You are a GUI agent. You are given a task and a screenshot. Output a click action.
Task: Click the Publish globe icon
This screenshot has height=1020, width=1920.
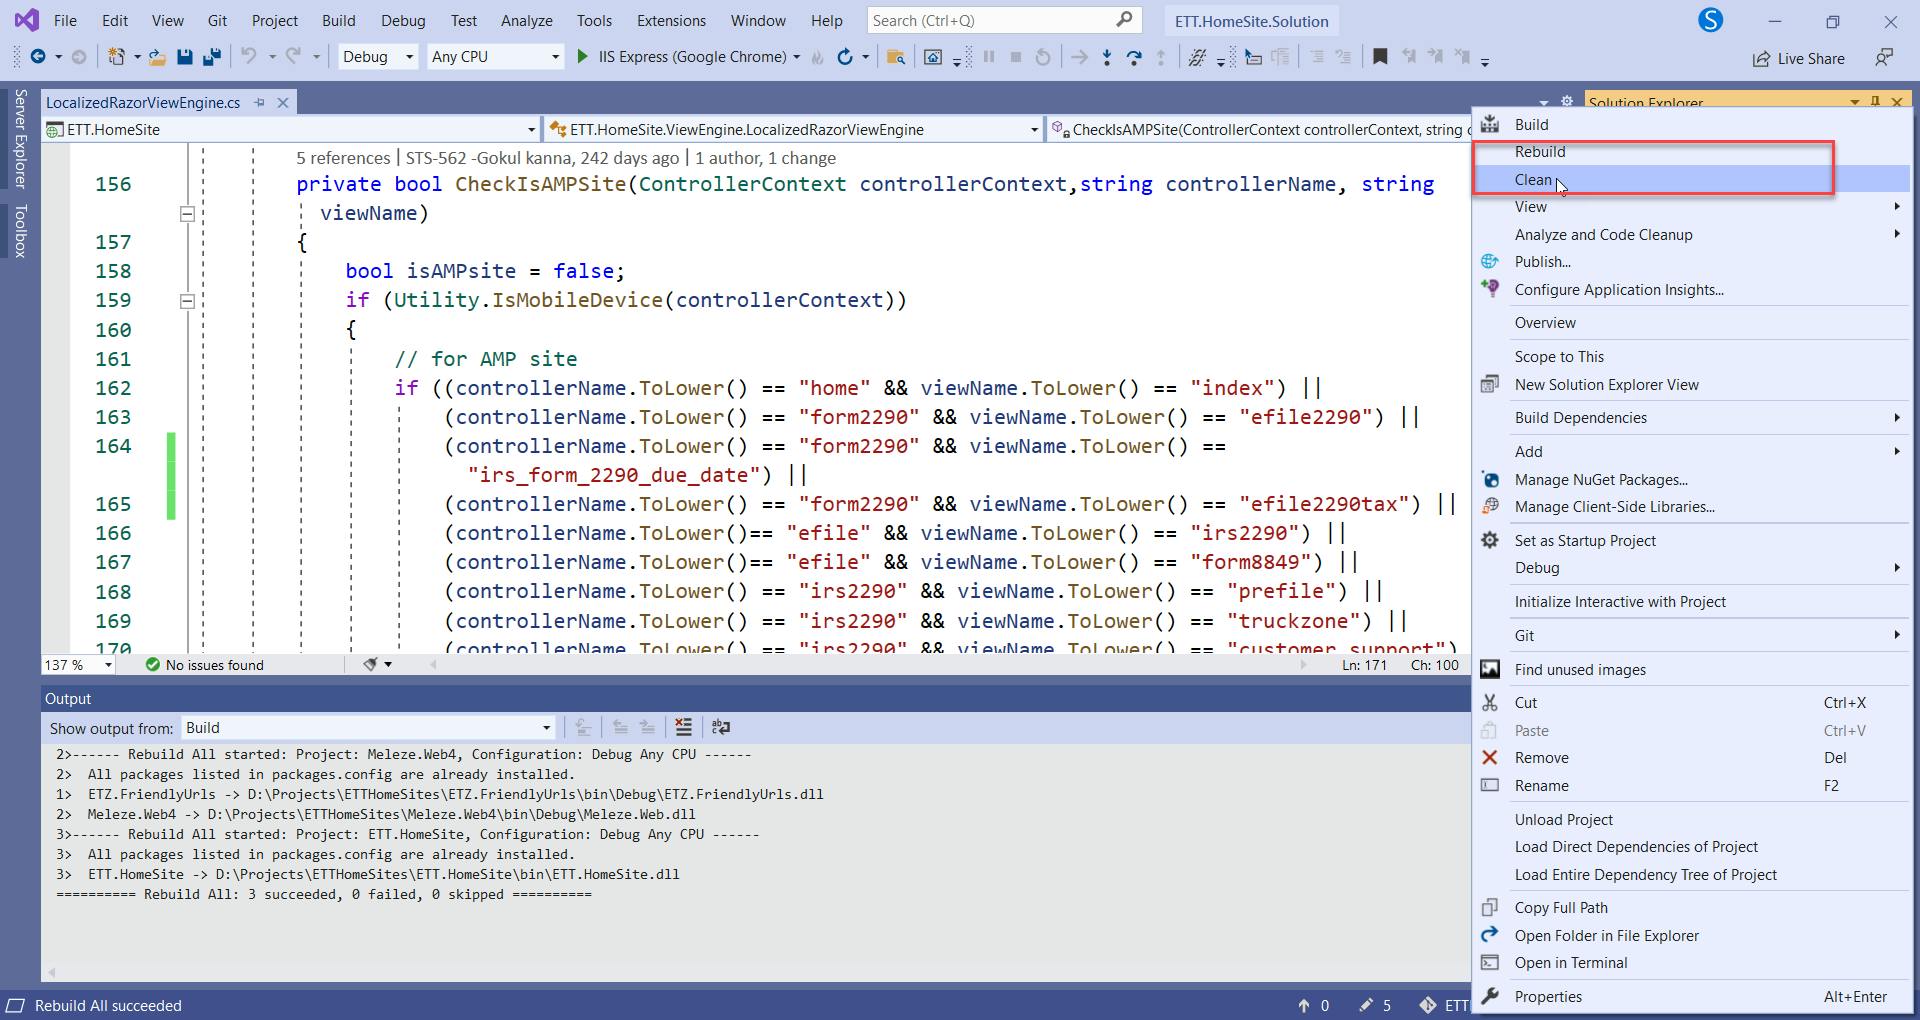[x=1490, y=262]
